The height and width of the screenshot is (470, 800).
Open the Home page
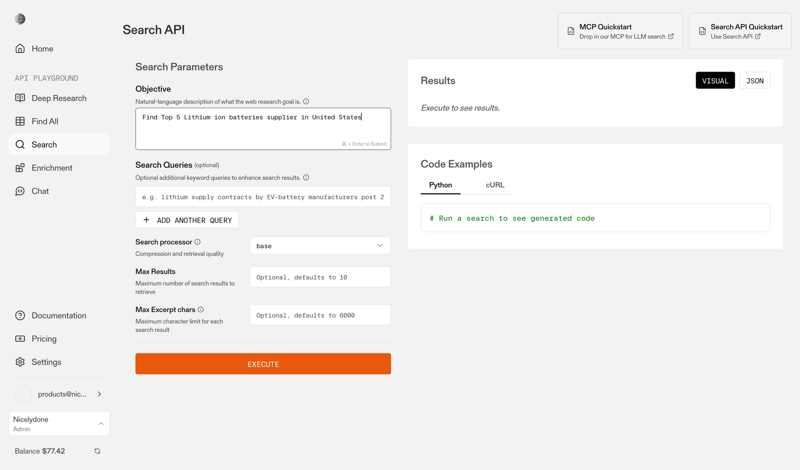(59, 48)
